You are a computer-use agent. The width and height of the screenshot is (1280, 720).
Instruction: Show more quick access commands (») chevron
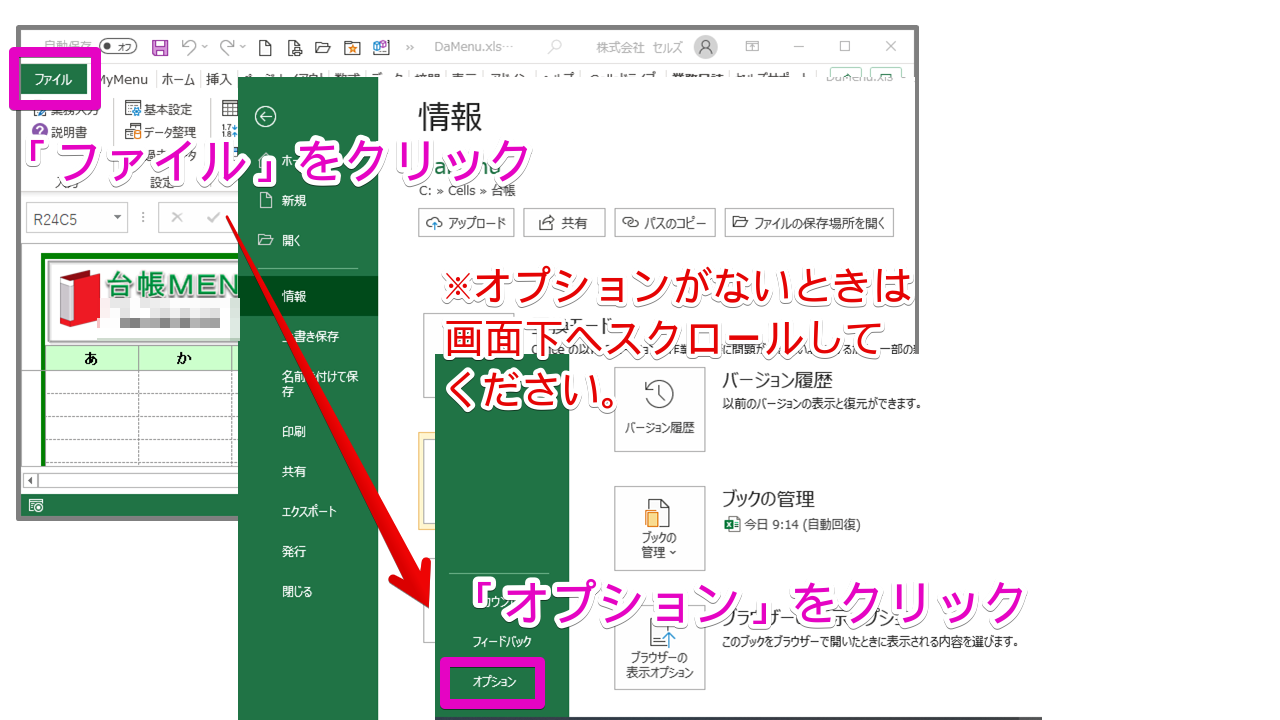pos(409,47)
